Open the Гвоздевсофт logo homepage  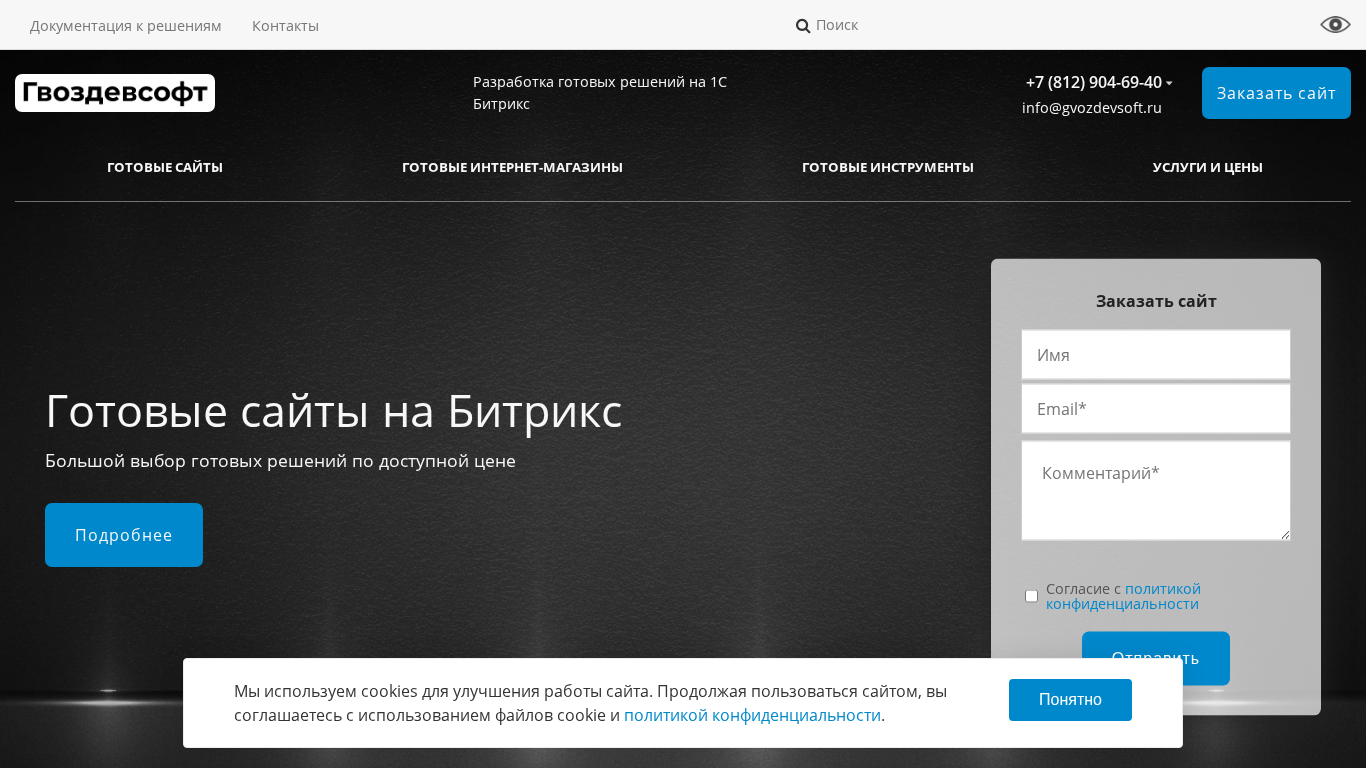115,93
